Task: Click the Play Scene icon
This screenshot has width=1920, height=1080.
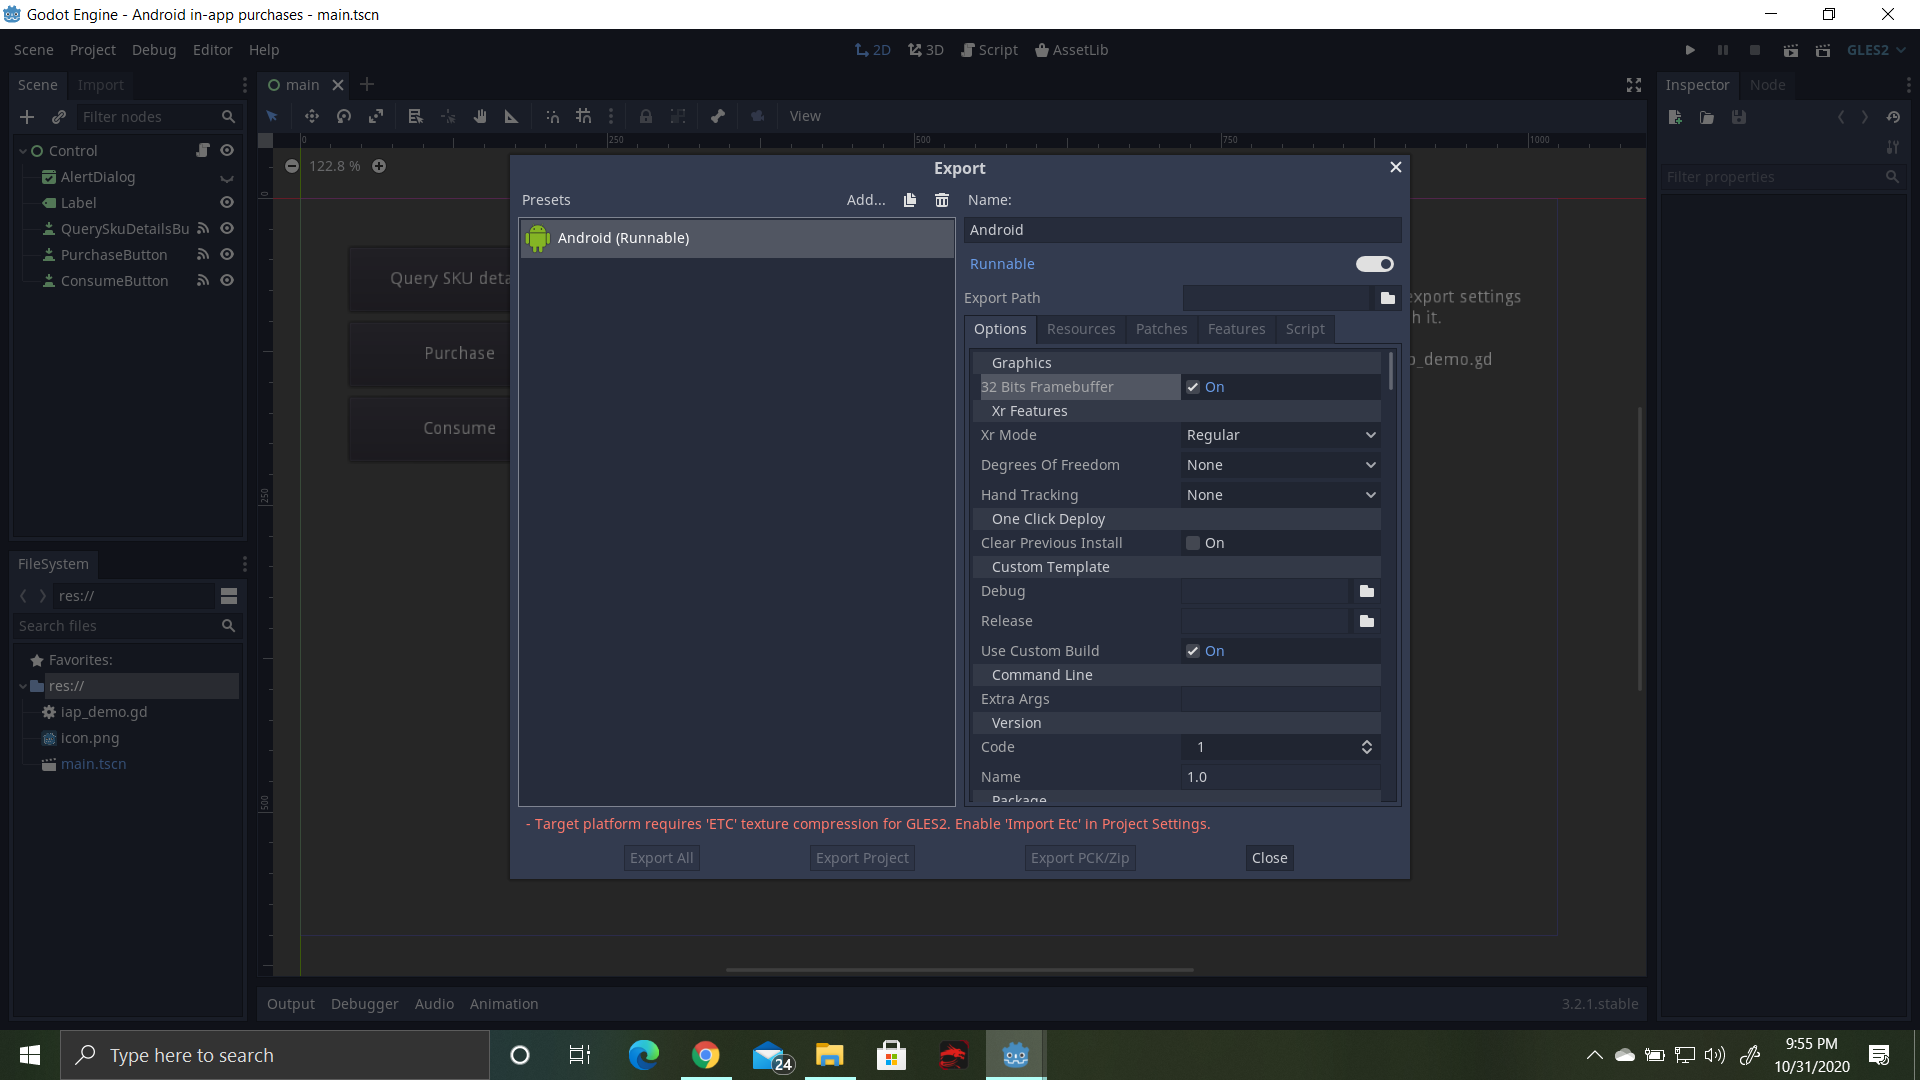Action: tap(1791, 50)
